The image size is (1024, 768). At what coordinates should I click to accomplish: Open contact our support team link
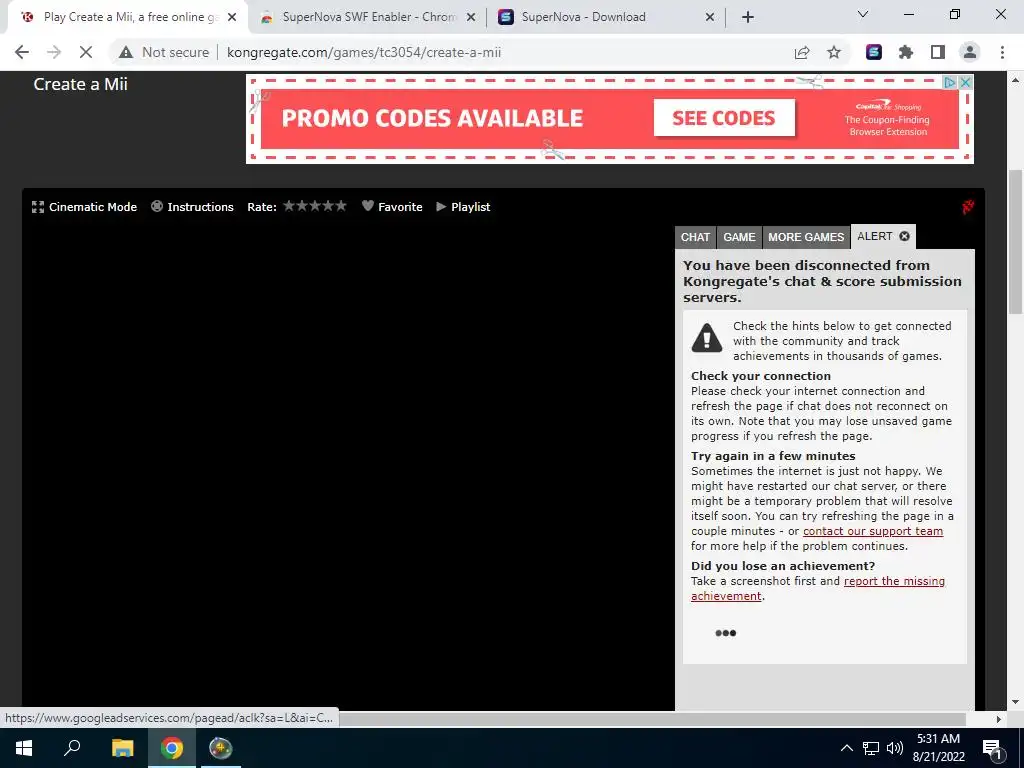pyautogui.click(x=872, y=531)
